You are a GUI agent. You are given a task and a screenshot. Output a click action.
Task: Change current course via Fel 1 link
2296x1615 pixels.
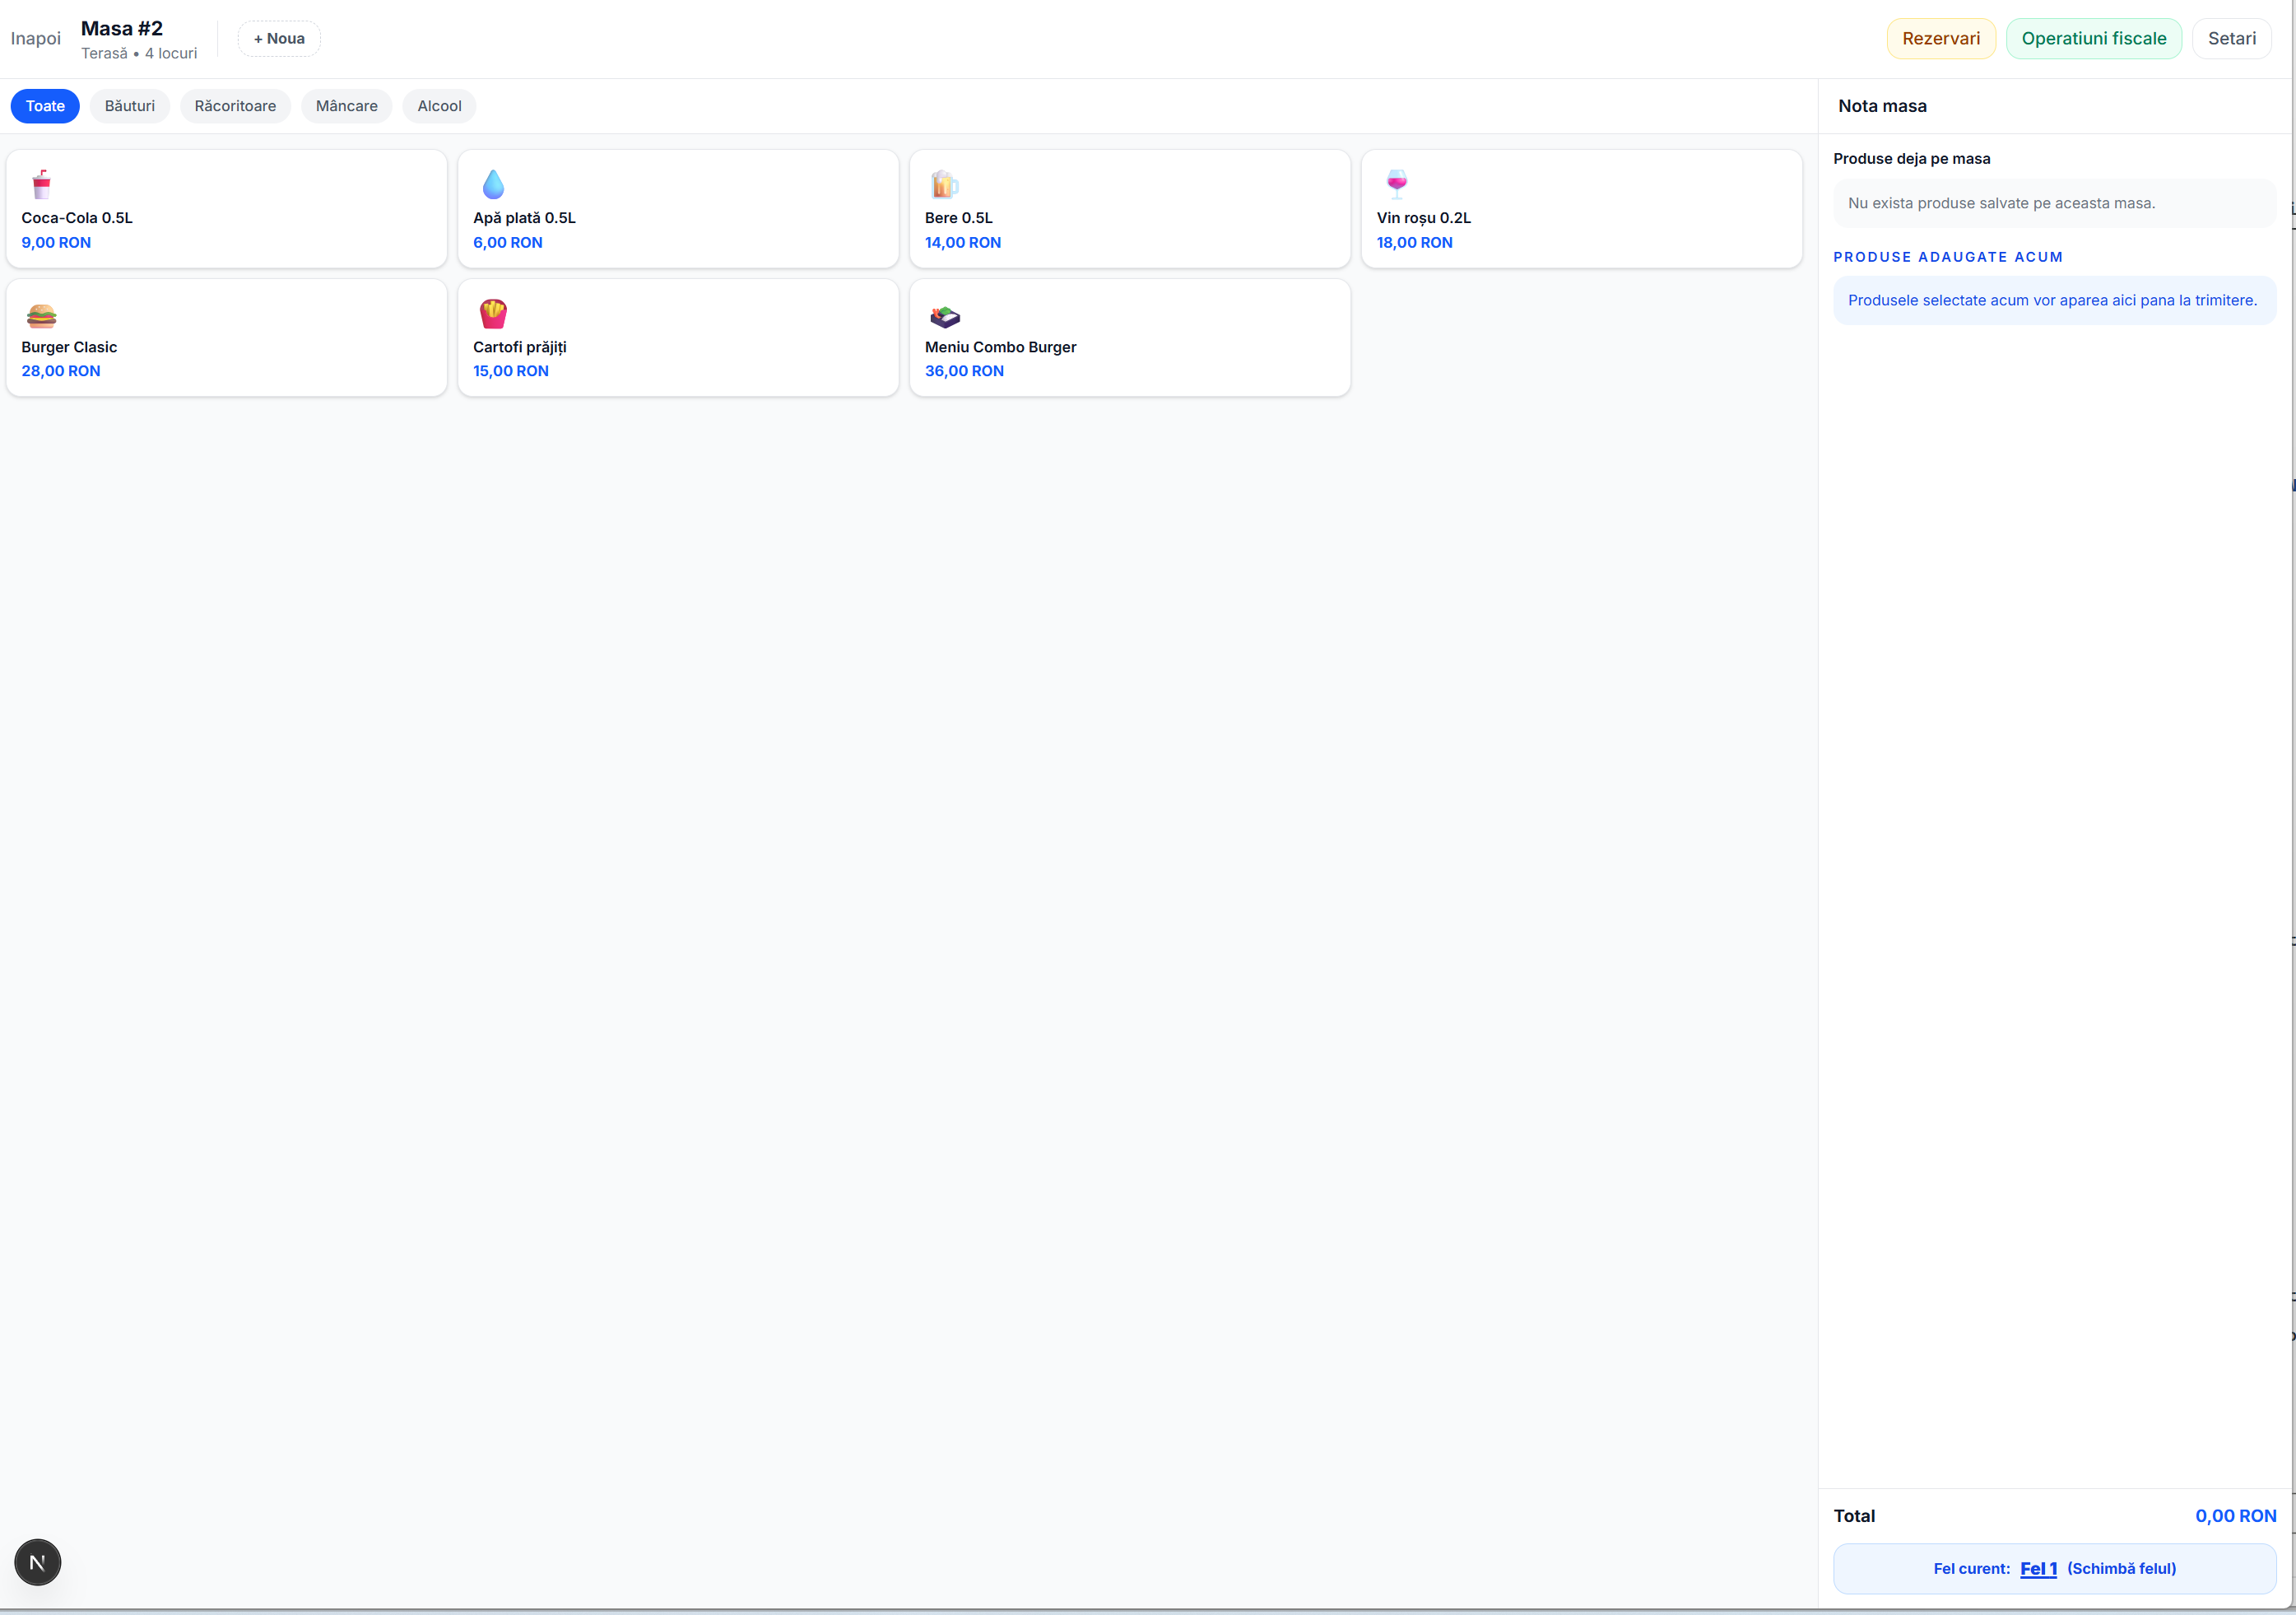pyautogui.click(x=2038, y=1568)
